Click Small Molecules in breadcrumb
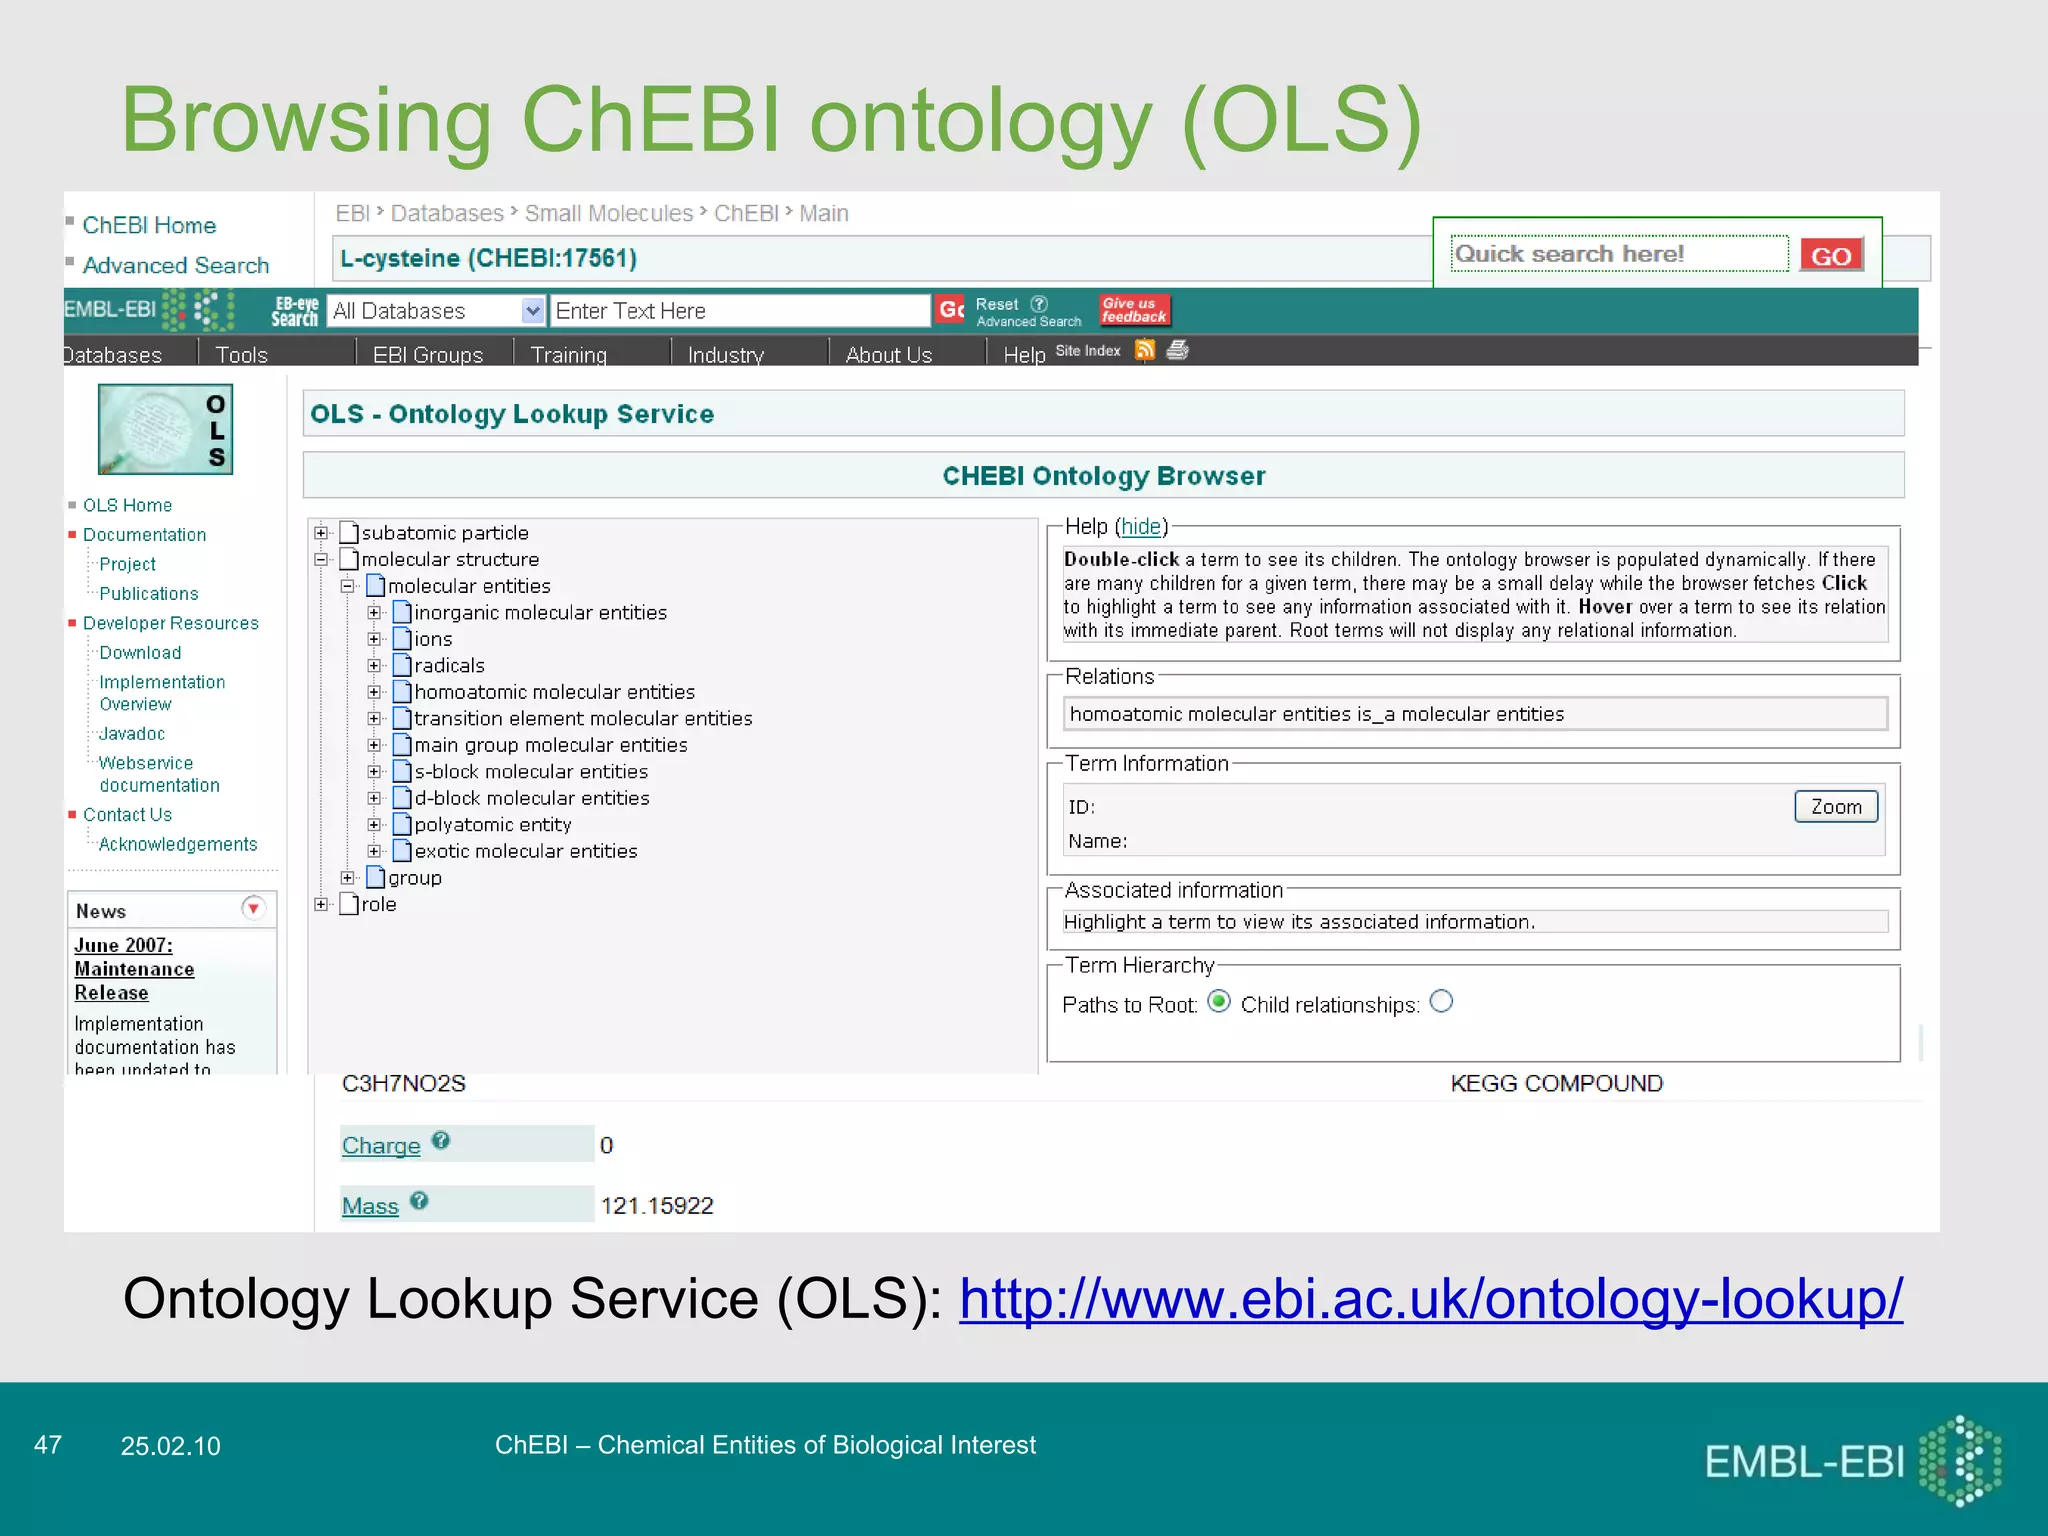This screenshot has width=2048, height=1536. tap(609, 213)
